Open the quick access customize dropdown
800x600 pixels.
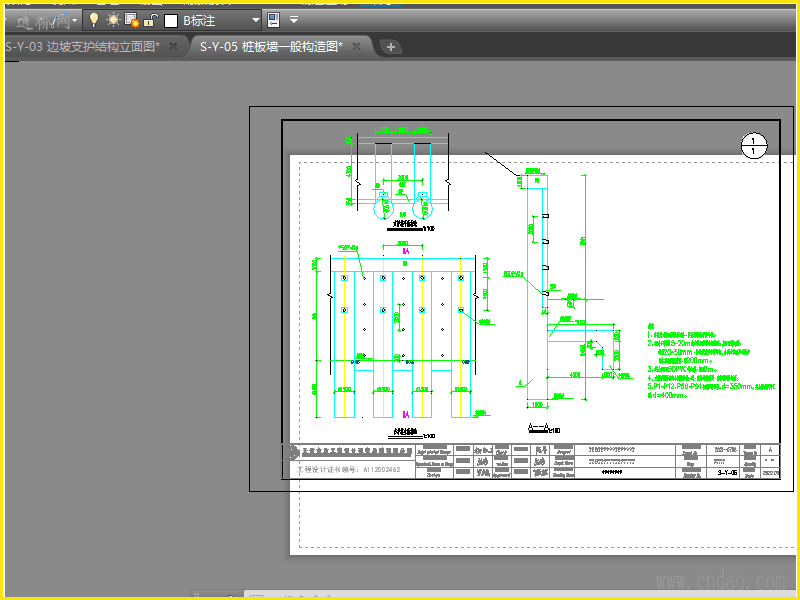coord(294,20)
